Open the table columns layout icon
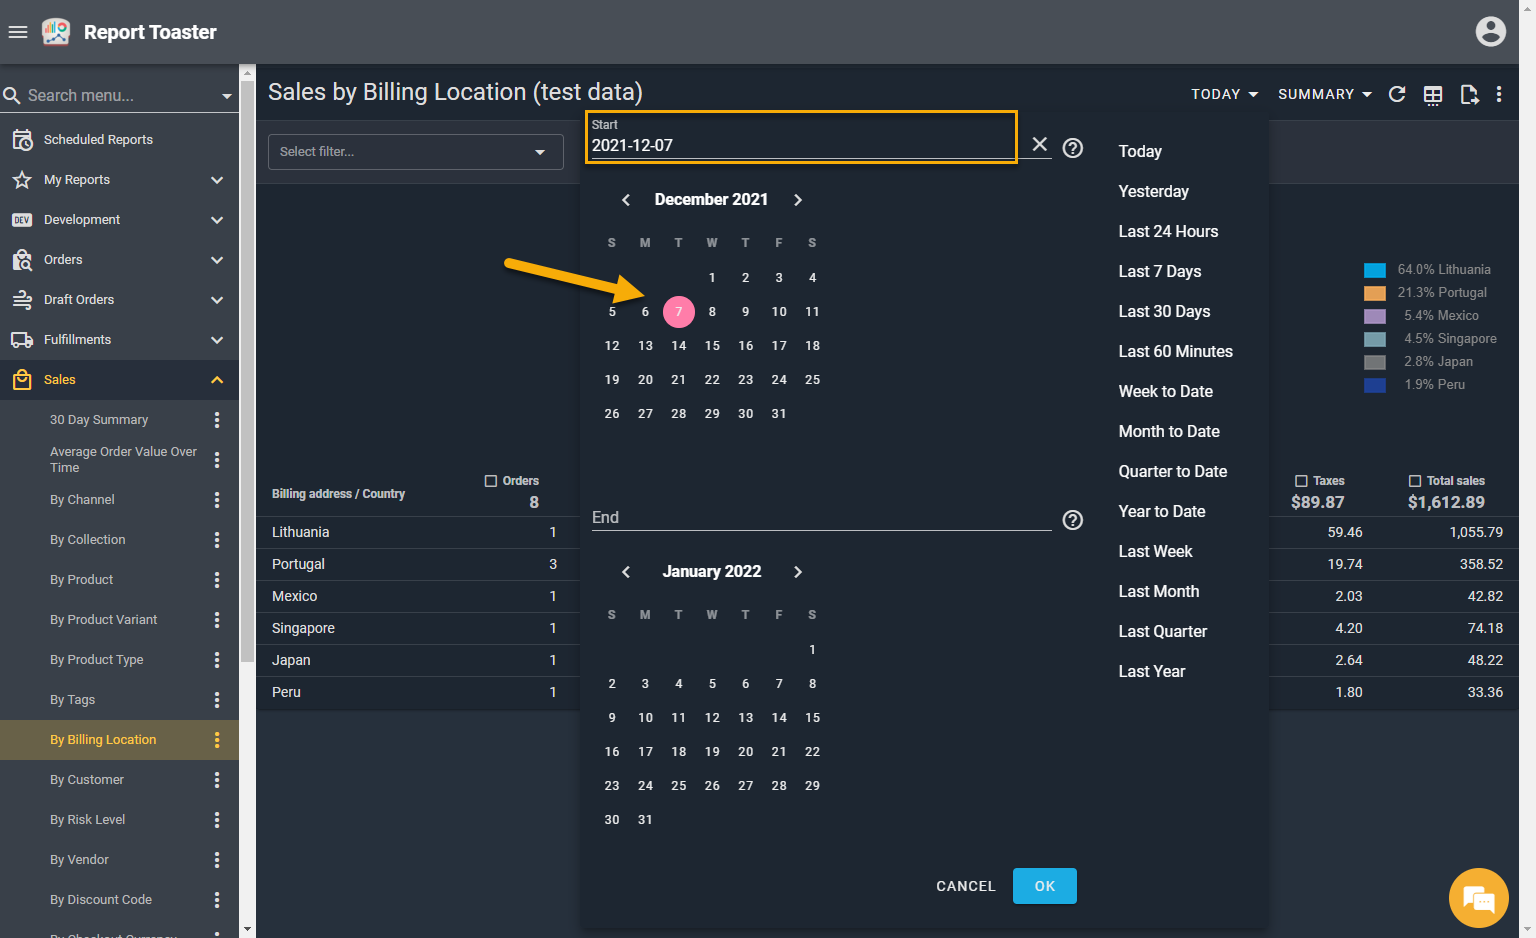Screen dimensions: 1536x938 1433,94
